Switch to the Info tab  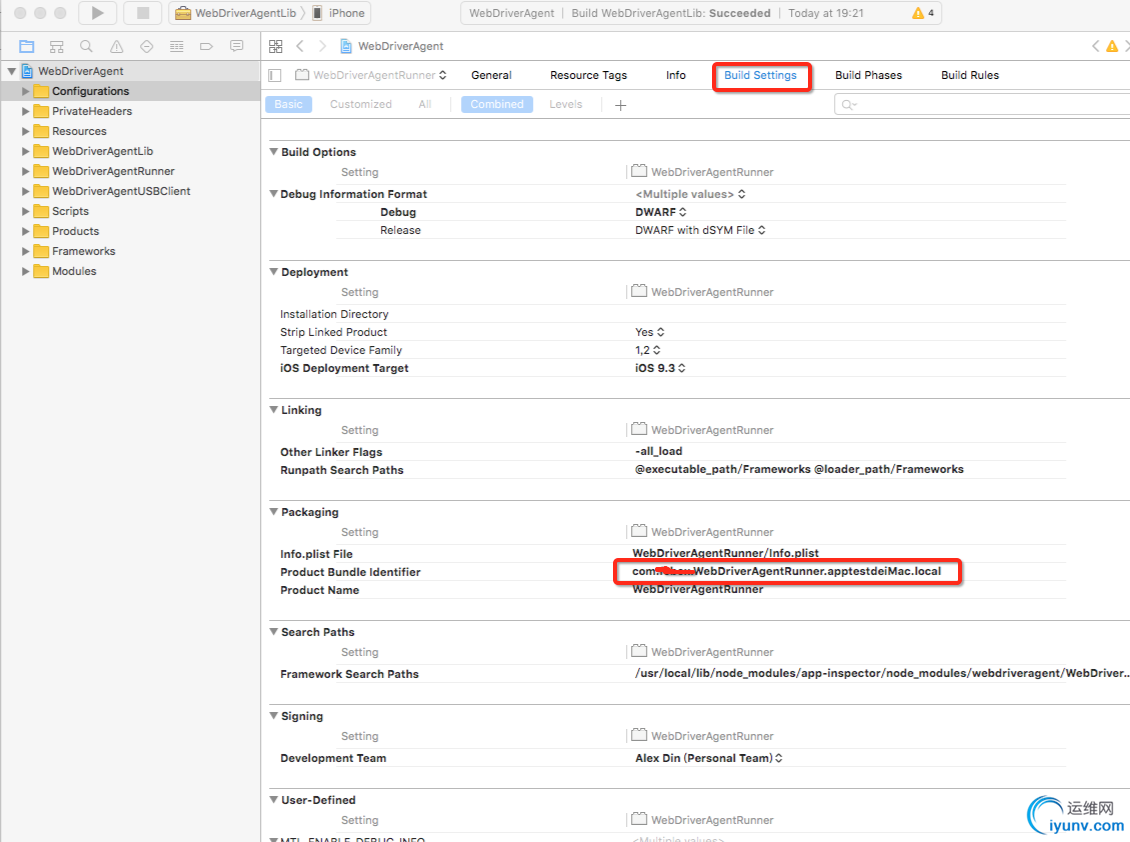[676, 75]
